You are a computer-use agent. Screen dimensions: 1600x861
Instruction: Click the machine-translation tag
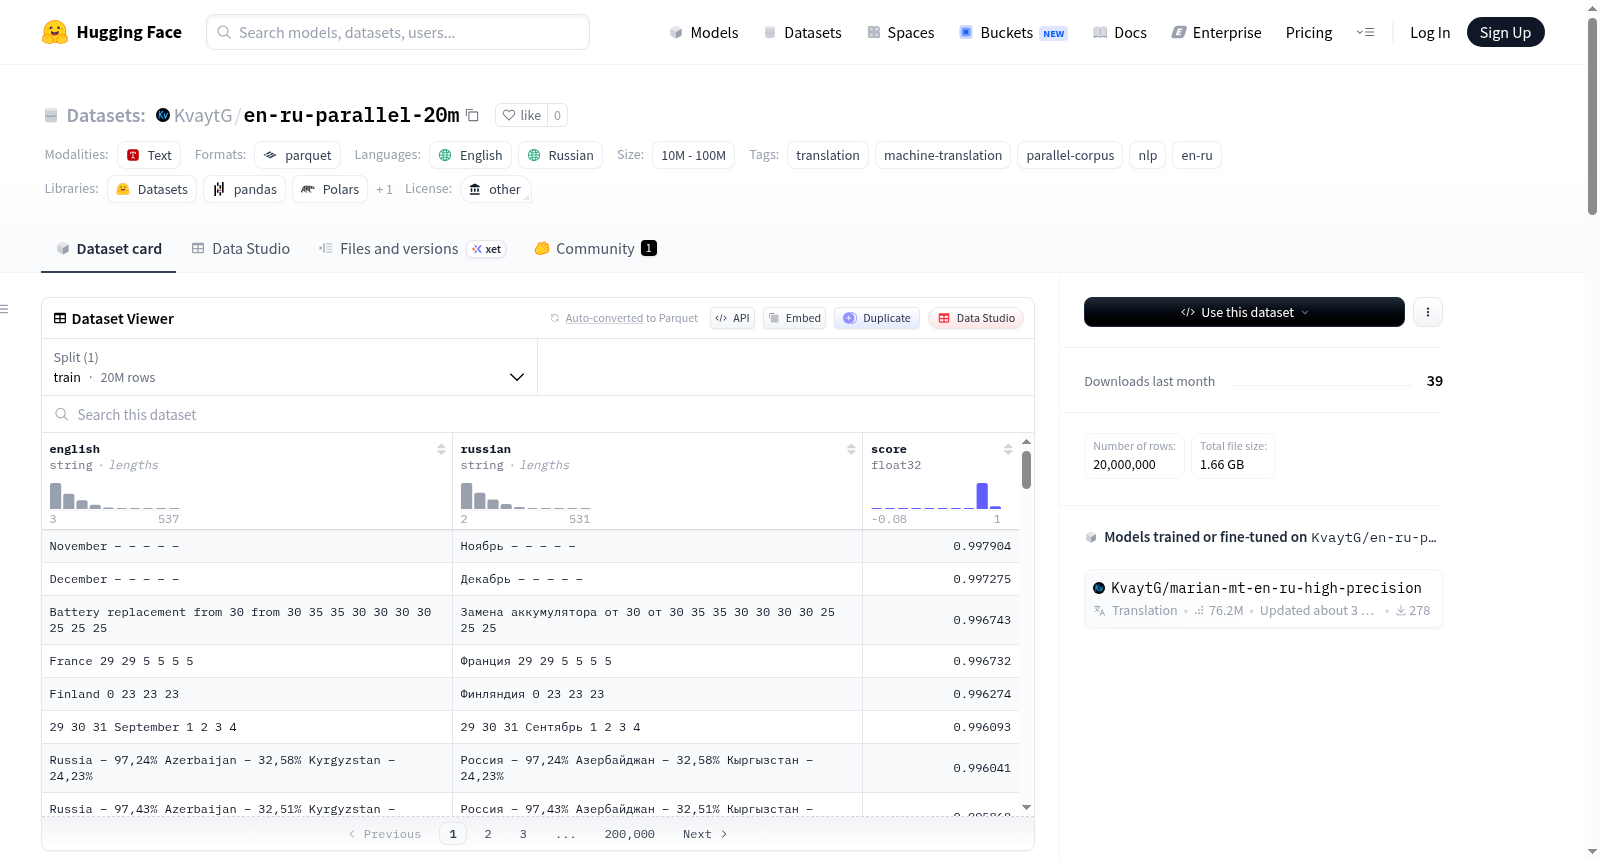click(x=943, y=155)
